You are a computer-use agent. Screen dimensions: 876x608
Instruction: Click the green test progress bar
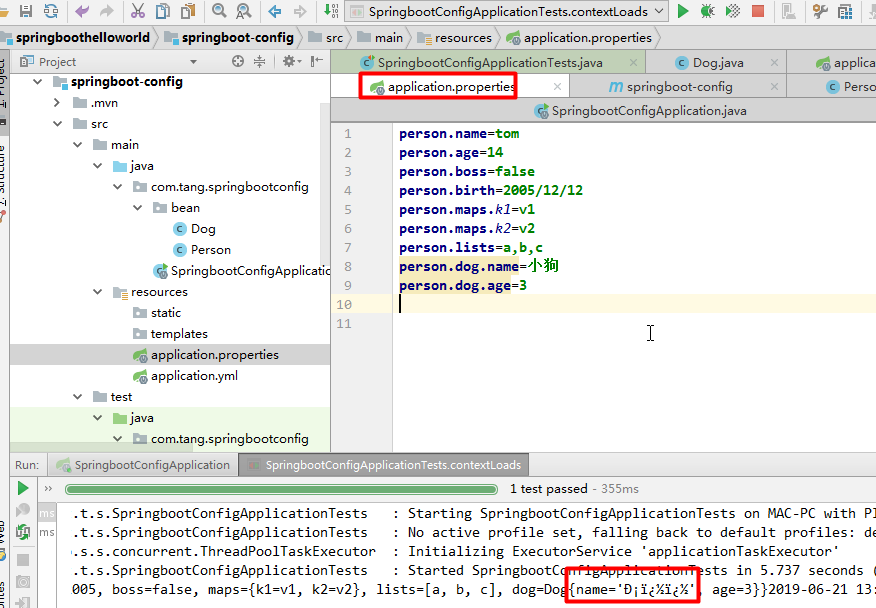(x=281, y=490)
